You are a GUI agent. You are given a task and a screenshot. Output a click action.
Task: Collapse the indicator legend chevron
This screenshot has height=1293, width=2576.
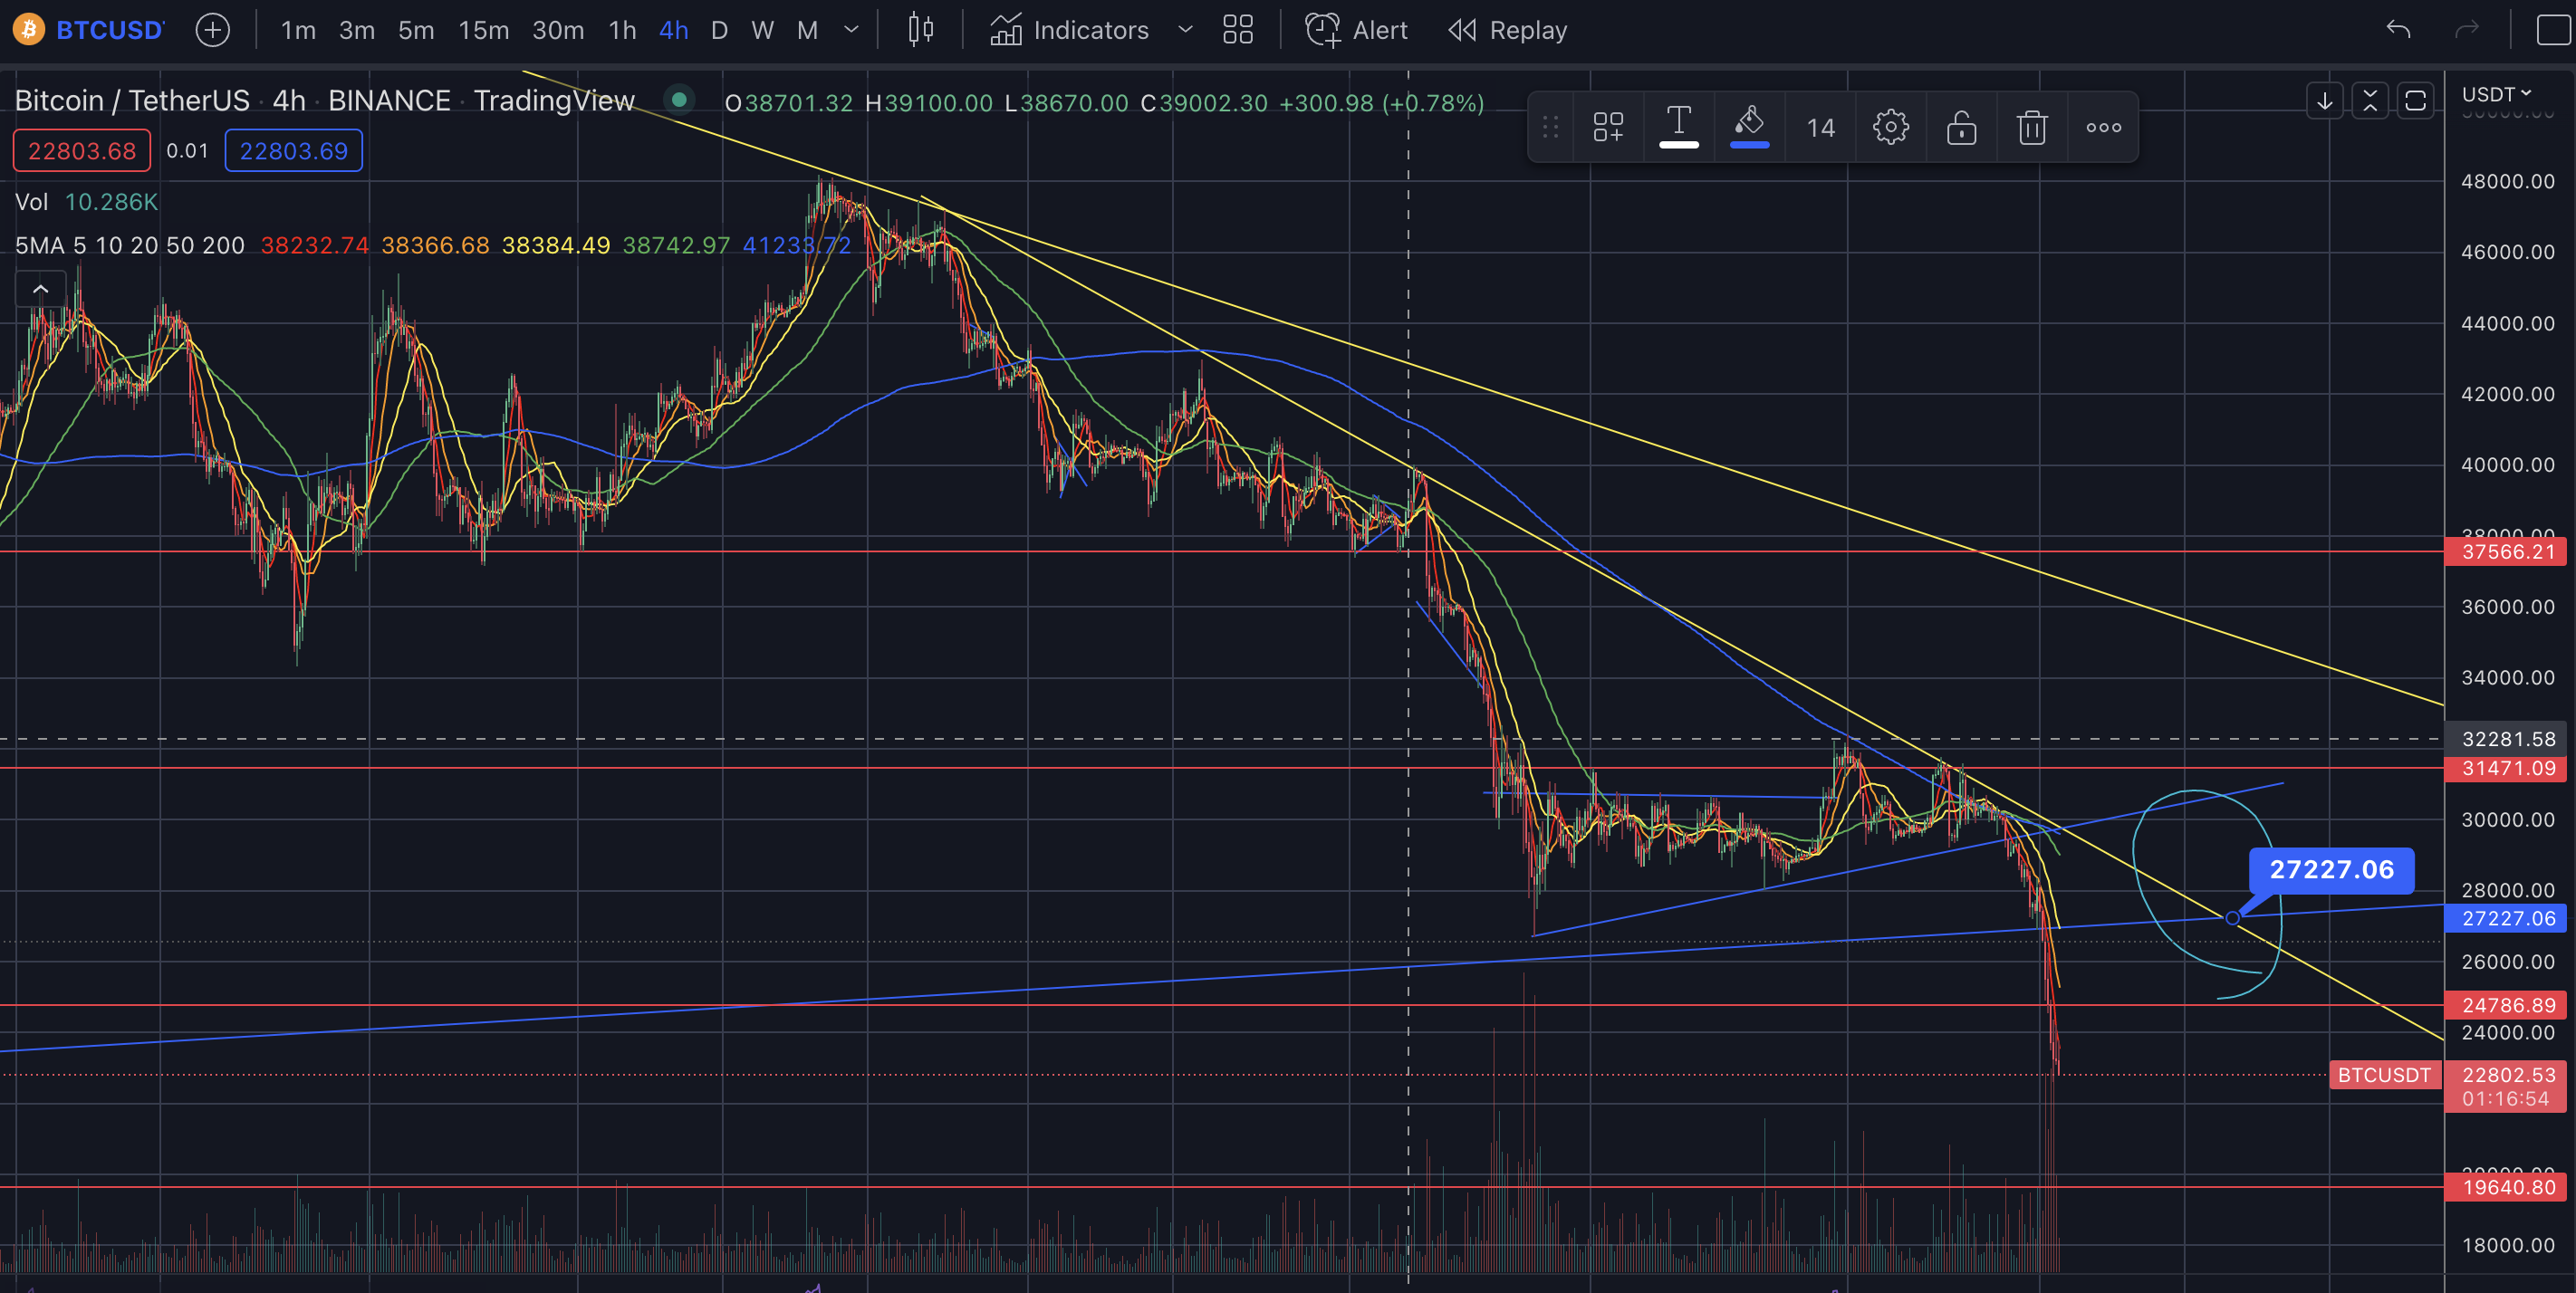pos(40,289)
